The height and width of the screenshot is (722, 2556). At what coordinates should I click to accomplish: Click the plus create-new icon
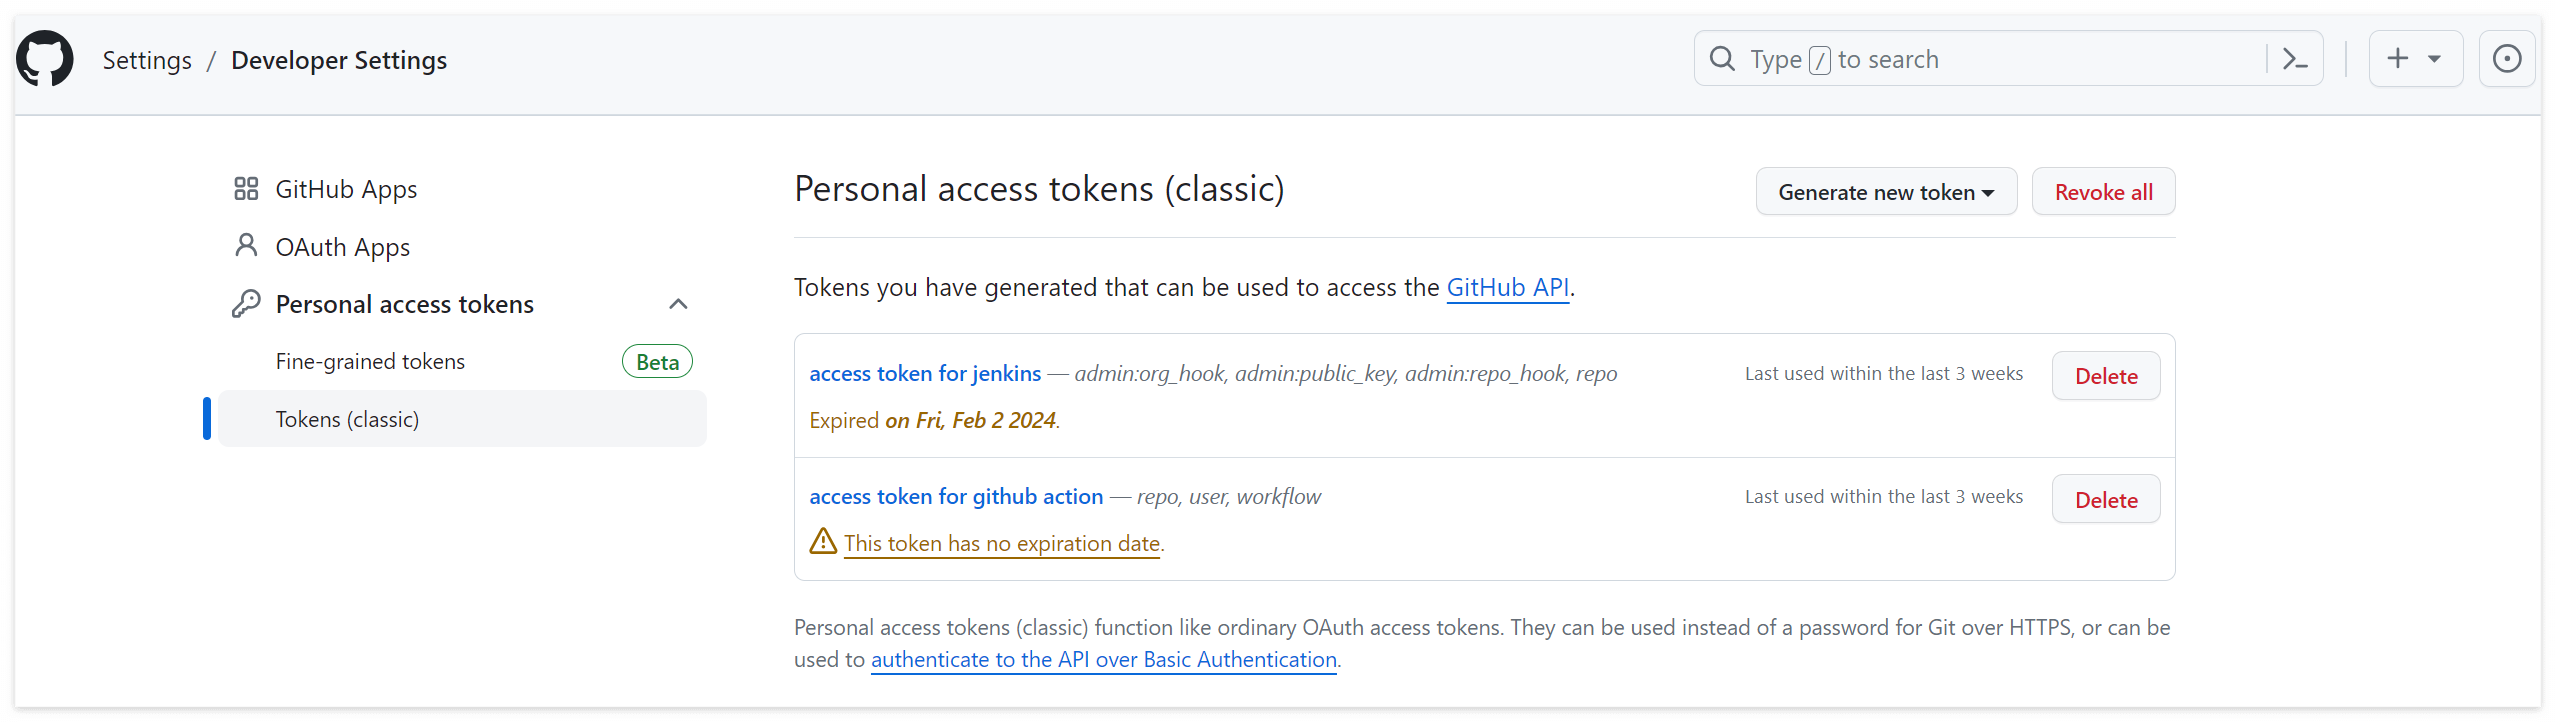2398,59
